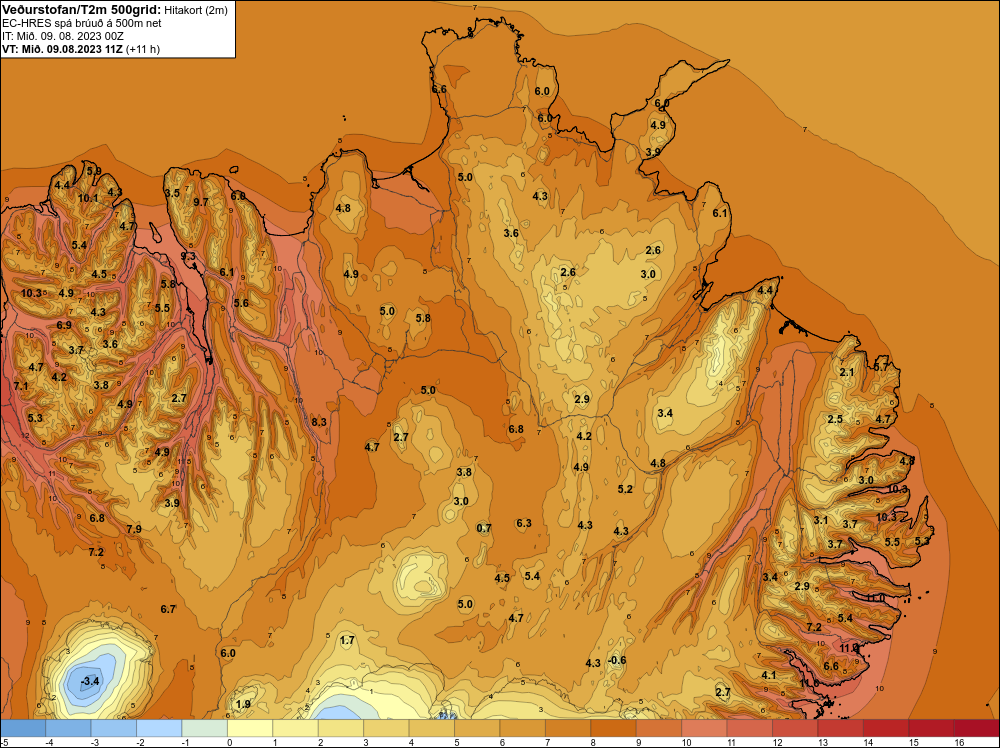The width and height of the screenshot is (1000, 748).
Task: Click the Veðurstofan/T2m 500grid title
Action: (81, 9)
